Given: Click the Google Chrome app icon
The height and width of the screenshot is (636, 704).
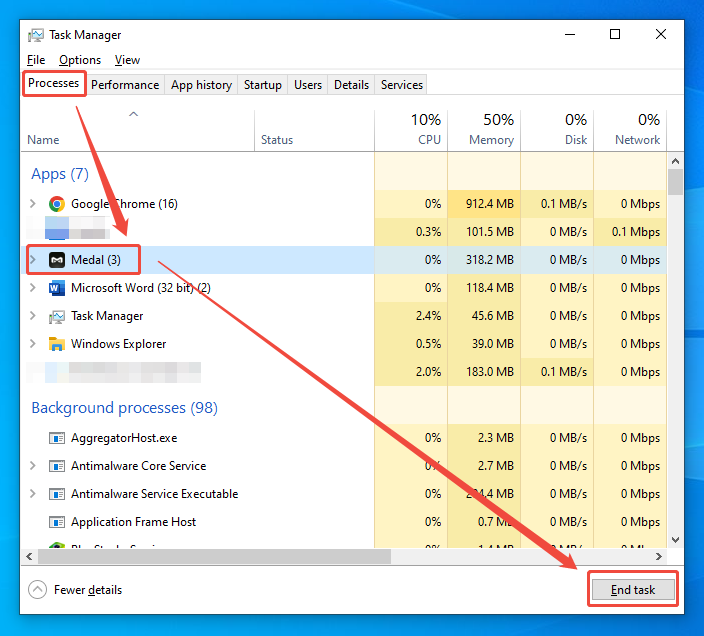Looking at the screenshot, I should click(x=57, y=204).
